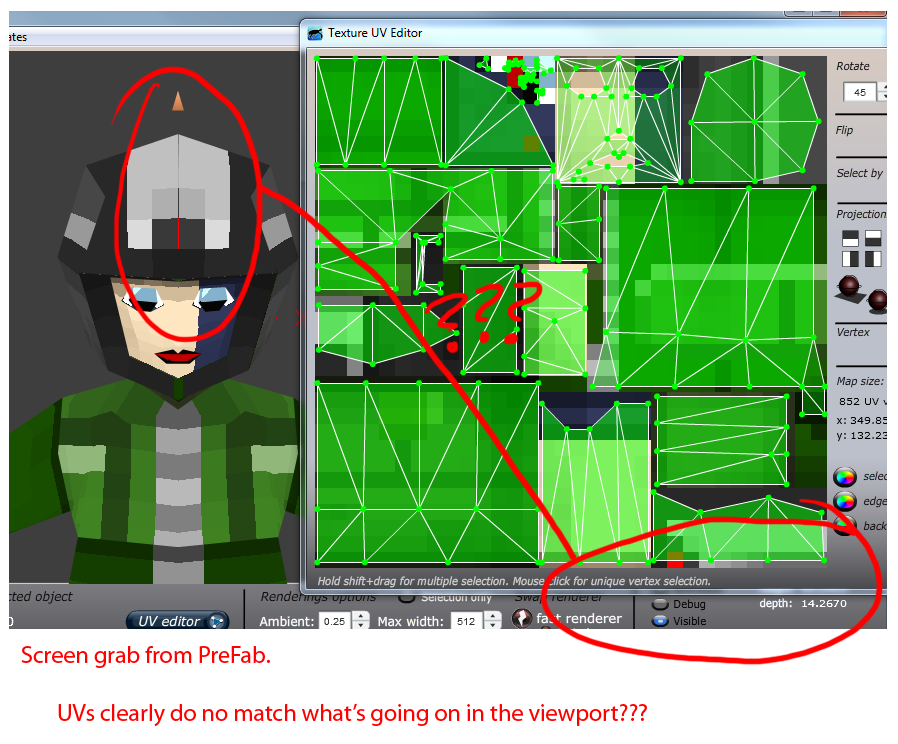Toggle the Visible option

pos(659,621)
